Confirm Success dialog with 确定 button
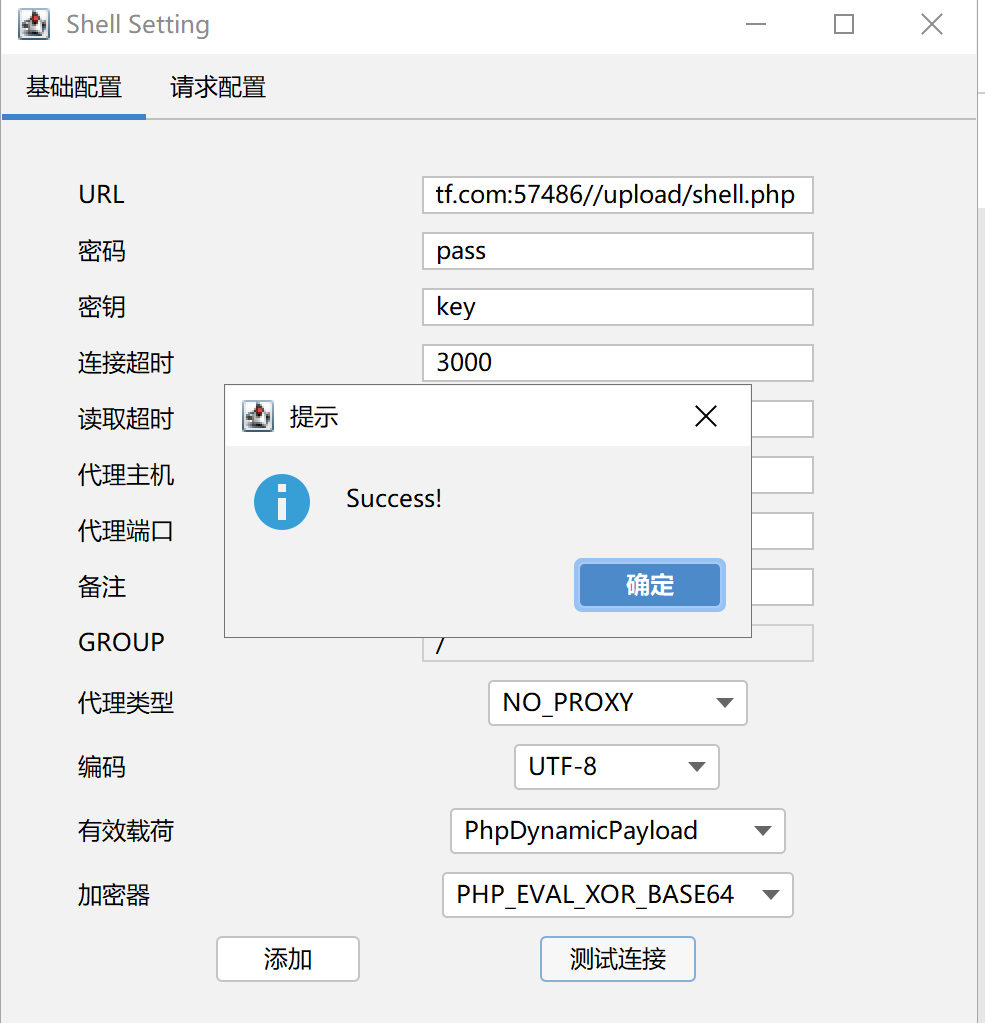The height and width of the screenshot is (1023, 985). tap(650, 585)
